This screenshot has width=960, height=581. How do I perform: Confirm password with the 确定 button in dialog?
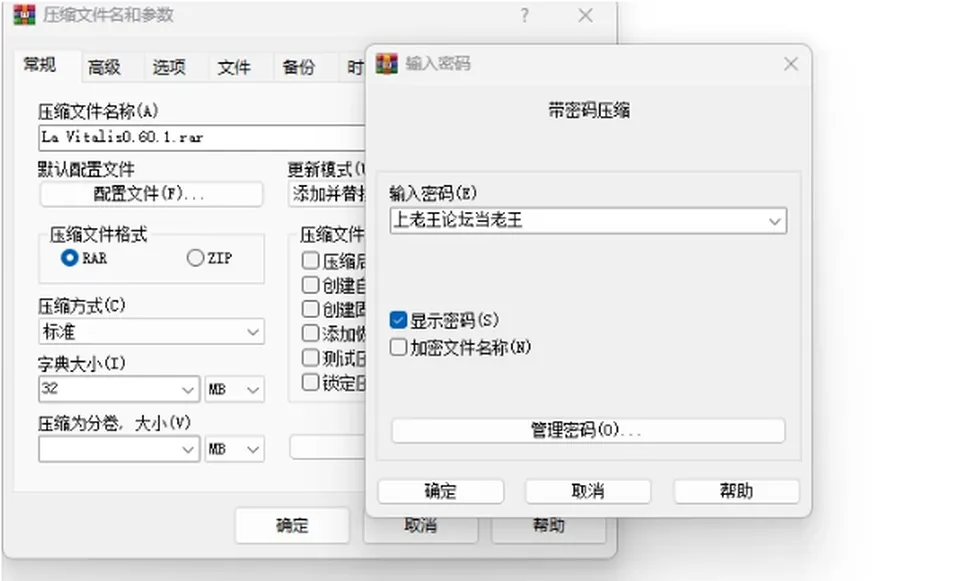[441, 491]
